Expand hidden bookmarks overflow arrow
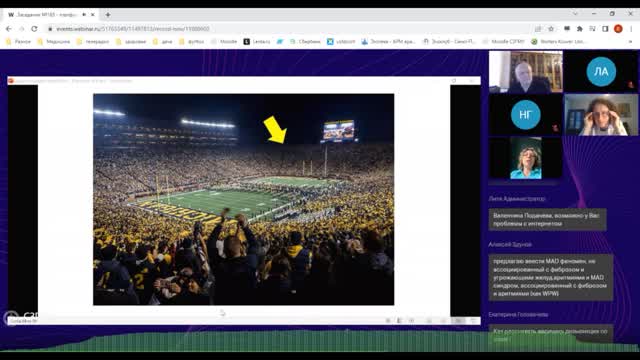Viewport: 640px width, 360px height. click(630, 41)
